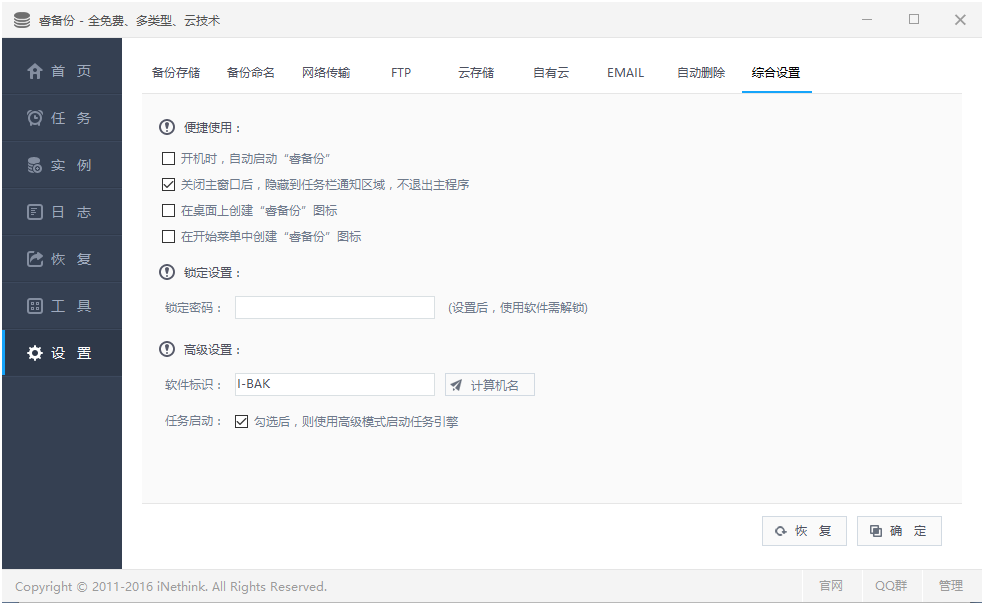Switch to the 云存储 tab
Viewport: 984px width, 605px height.
click(x=477, y=72)
